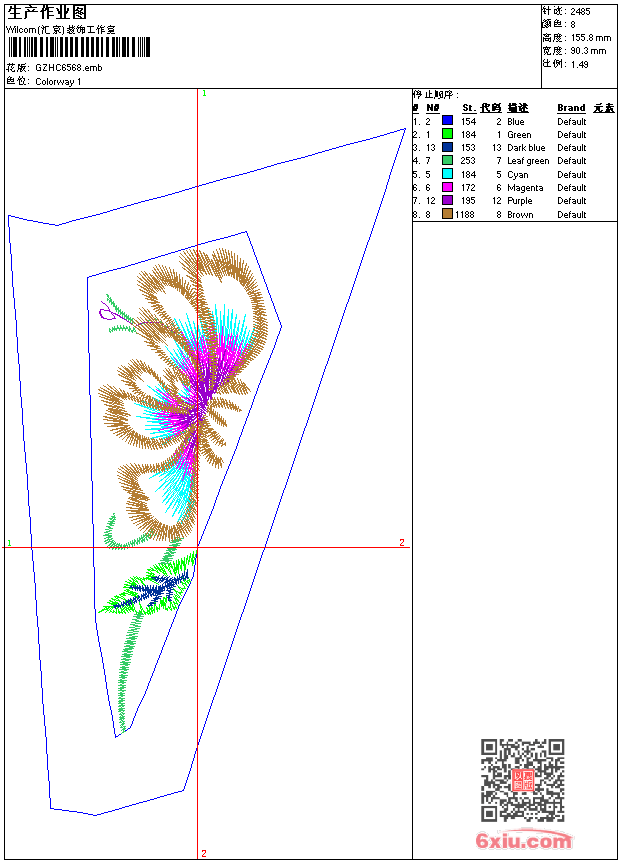Image resolution: width=620 pixels, height=860 pixels.
Task: Click the Brand column header
Action: [x=571, y=108]
